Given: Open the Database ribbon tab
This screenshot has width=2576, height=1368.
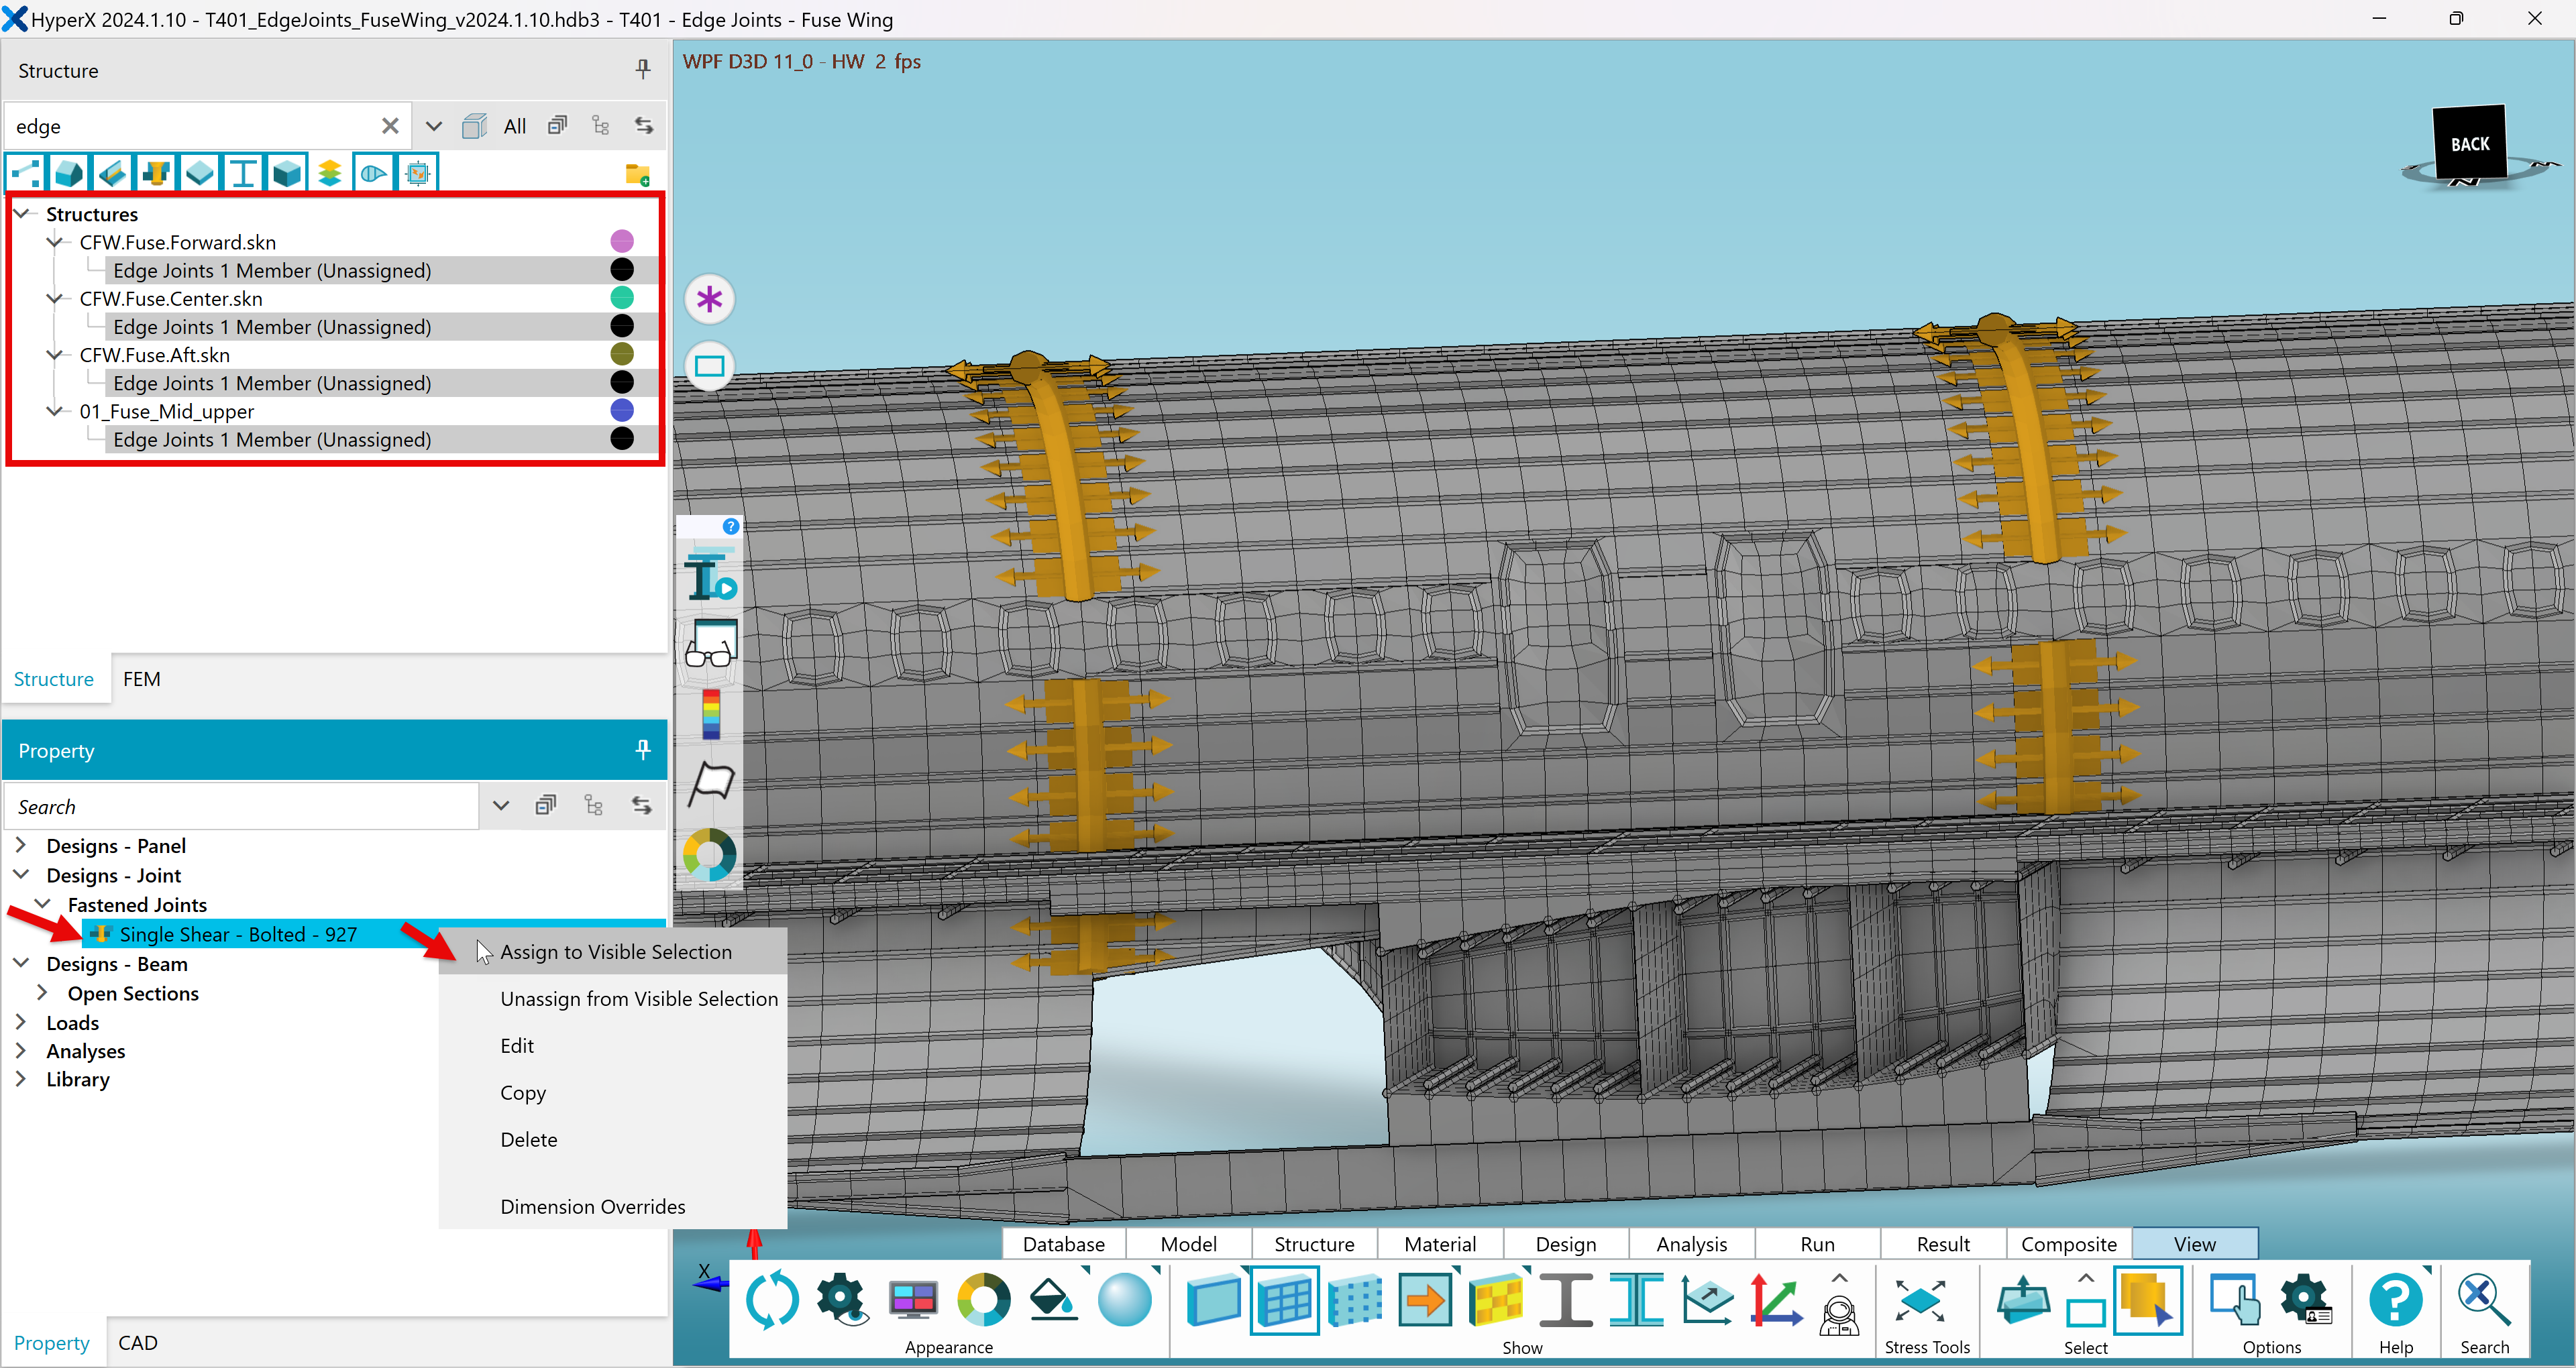Looking at the screenshot, I should click(x=1064, y=1244).
